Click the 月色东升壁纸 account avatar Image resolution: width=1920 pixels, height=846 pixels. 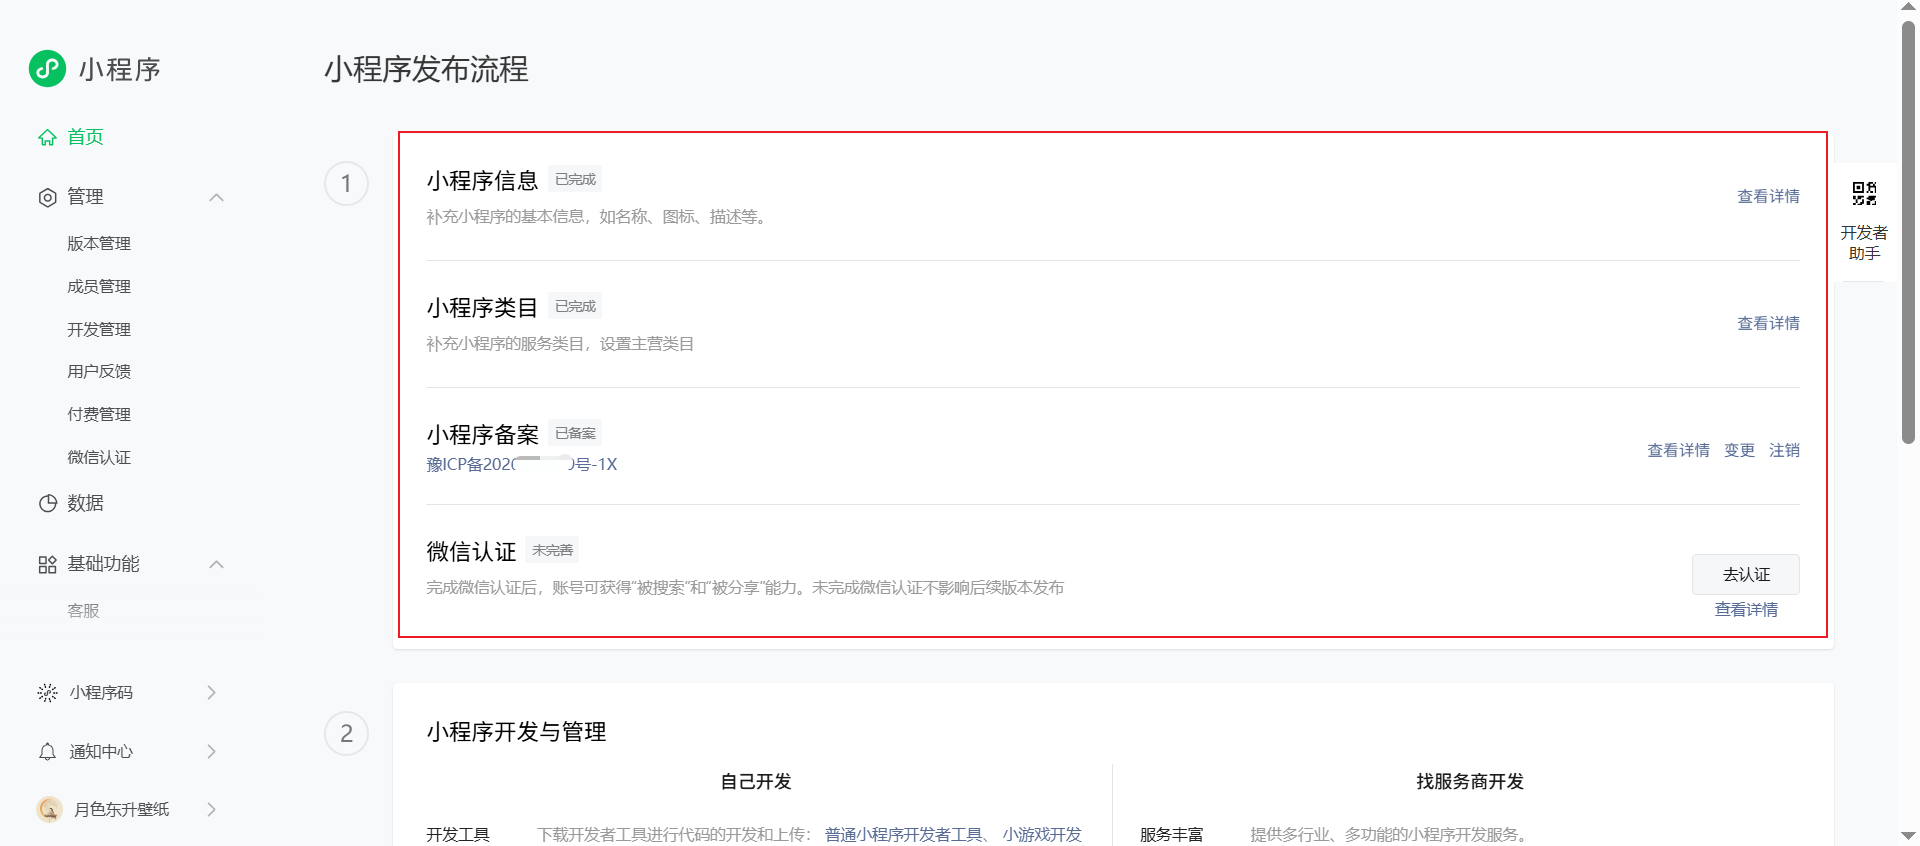49,809
